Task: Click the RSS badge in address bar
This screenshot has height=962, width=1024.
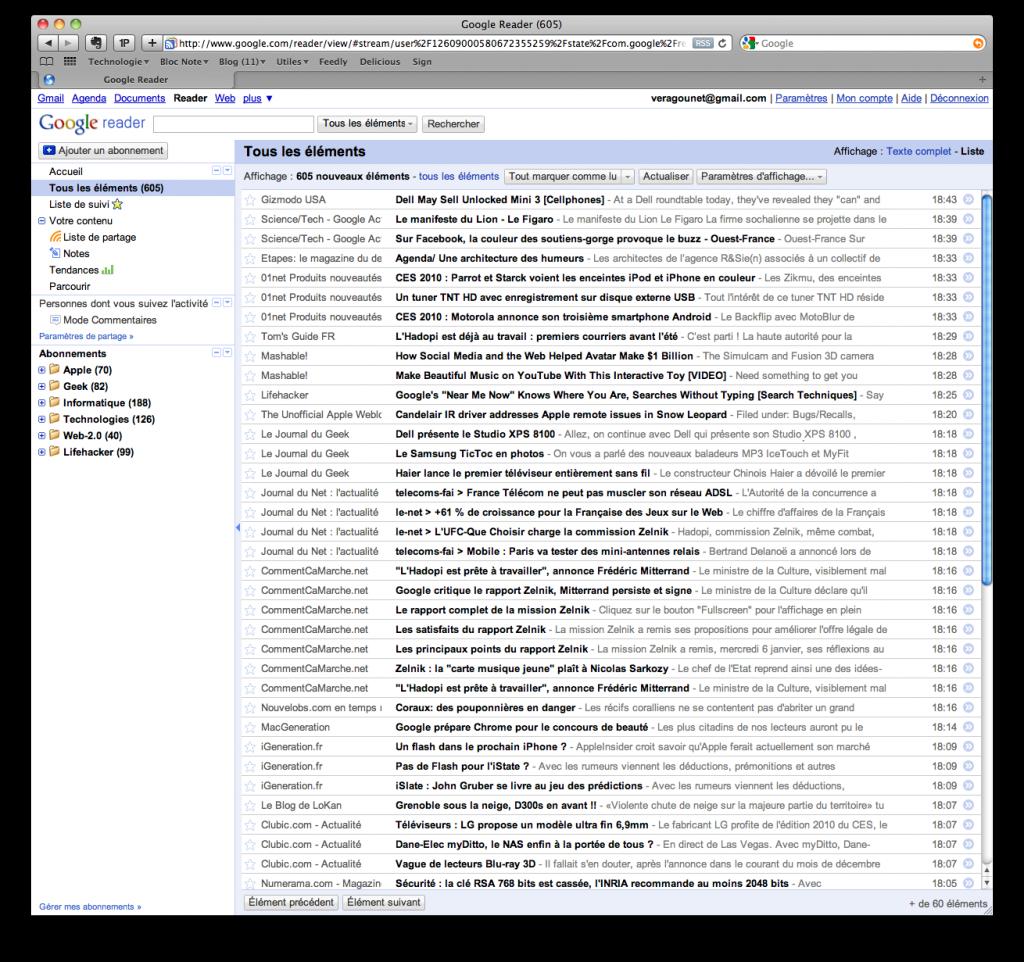Action: [703, 43]
